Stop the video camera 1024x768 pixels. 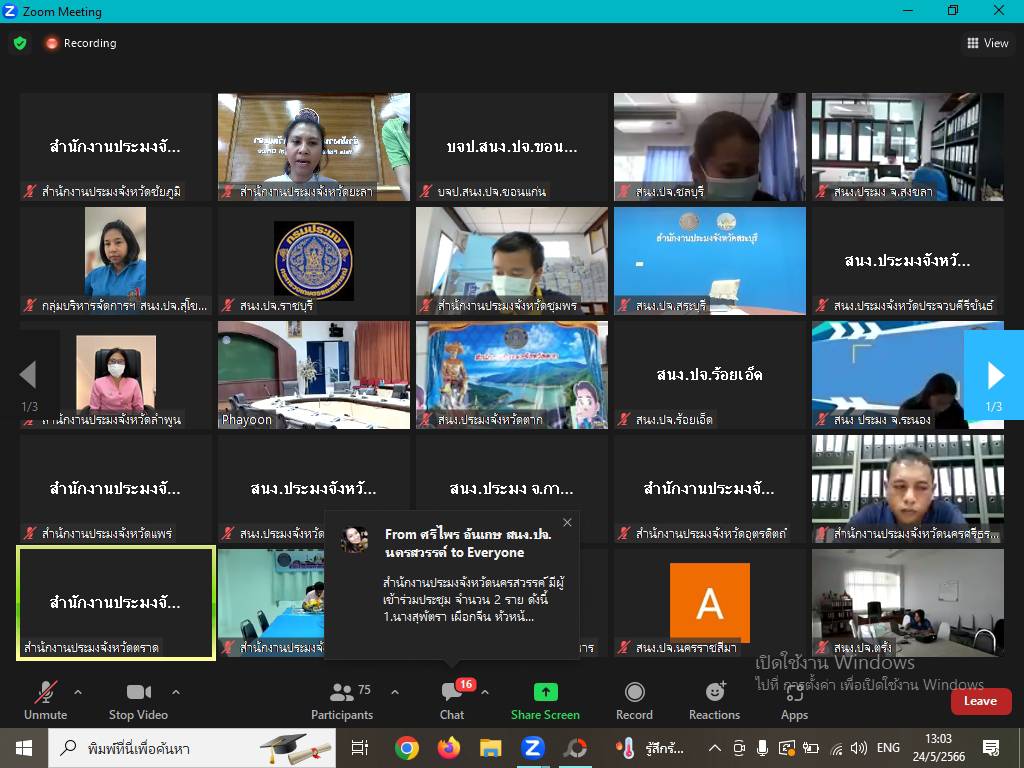point(138,701)
